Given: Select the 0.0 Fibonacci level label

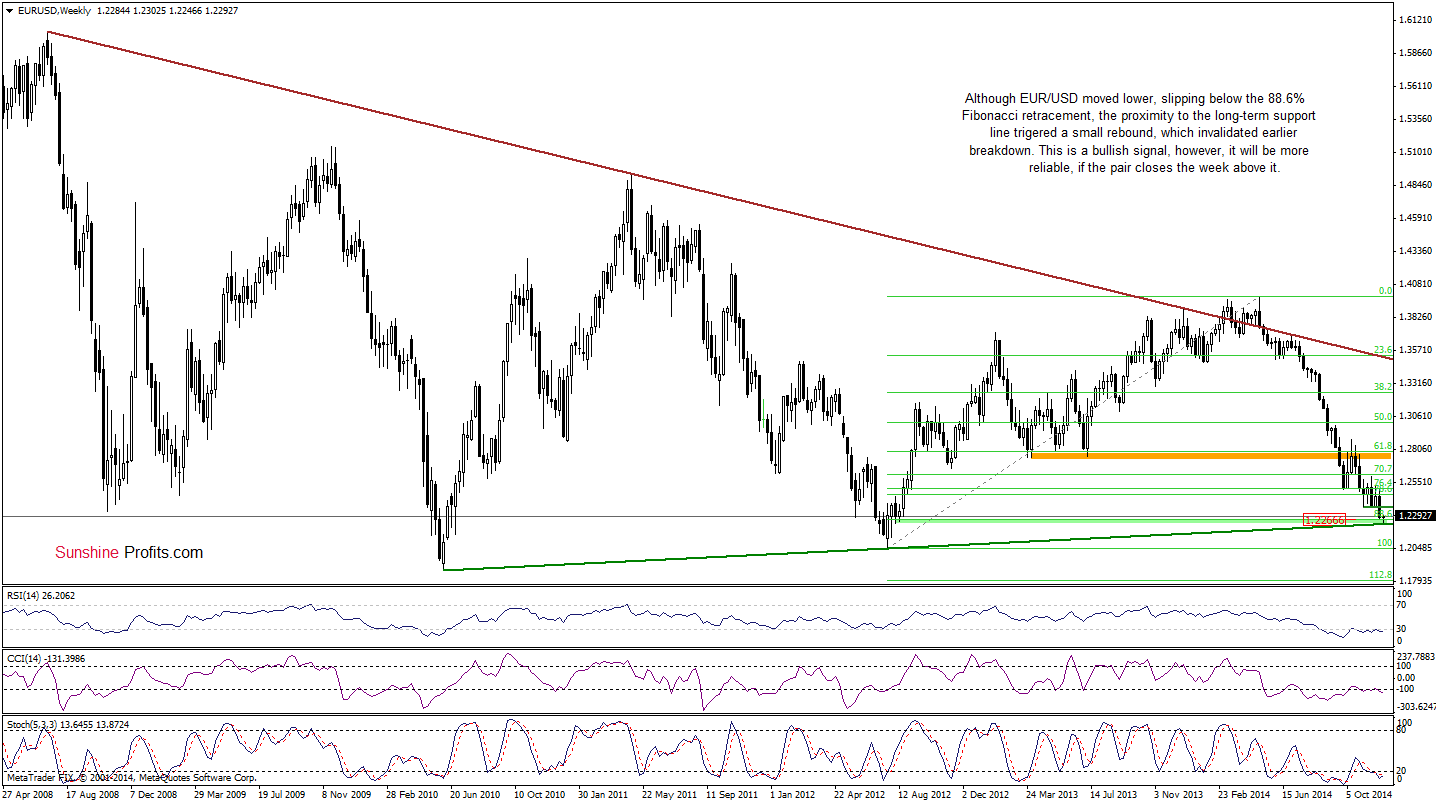Looking at the screenshot, I should (1385, 290).
